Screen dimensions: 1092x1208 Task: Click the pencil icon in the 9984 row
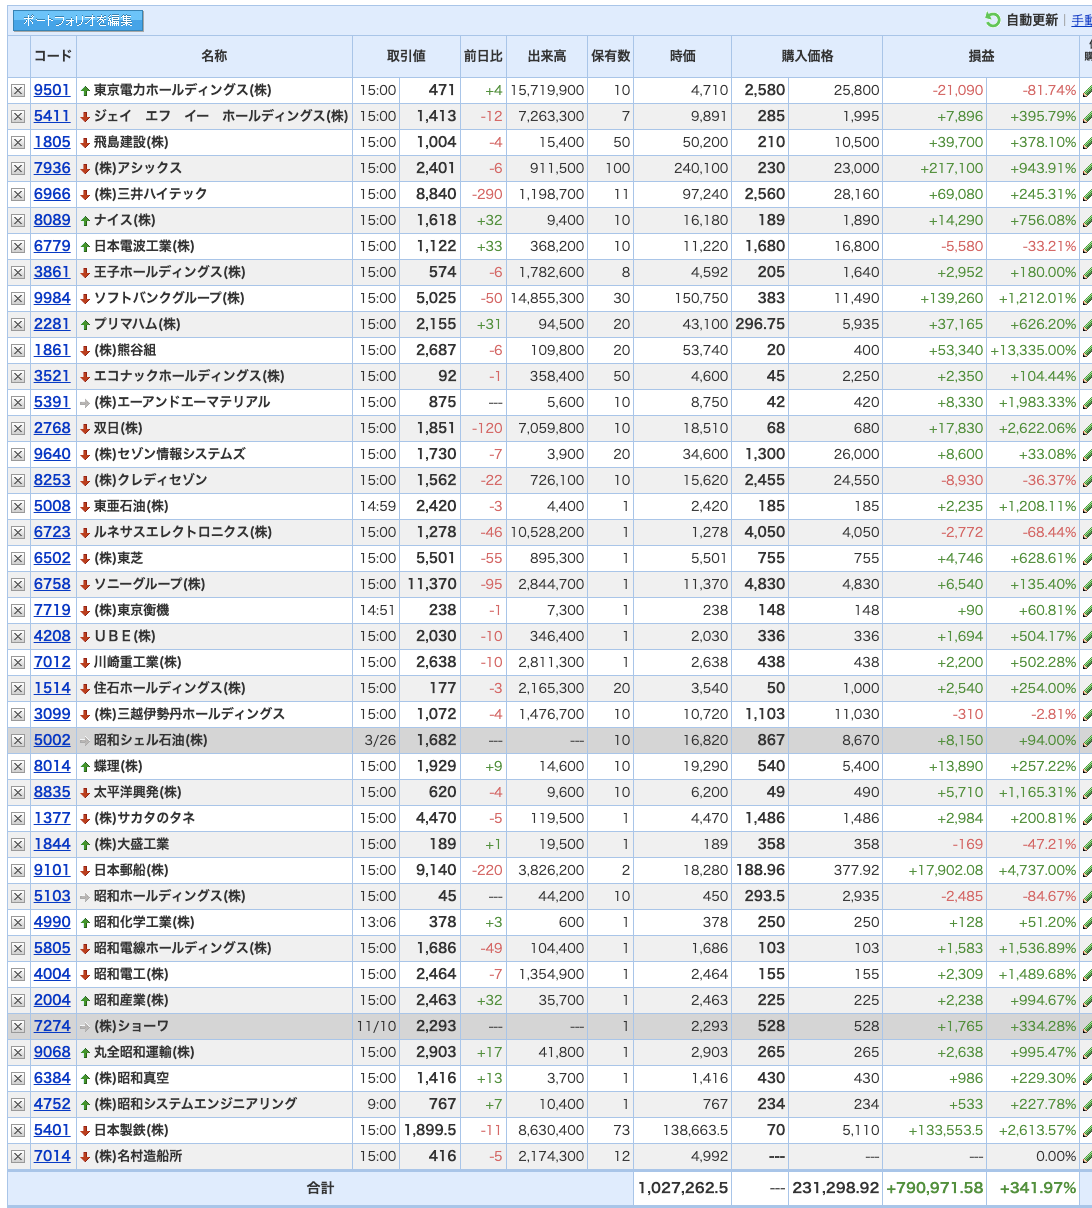click(x=1087, y=298)
